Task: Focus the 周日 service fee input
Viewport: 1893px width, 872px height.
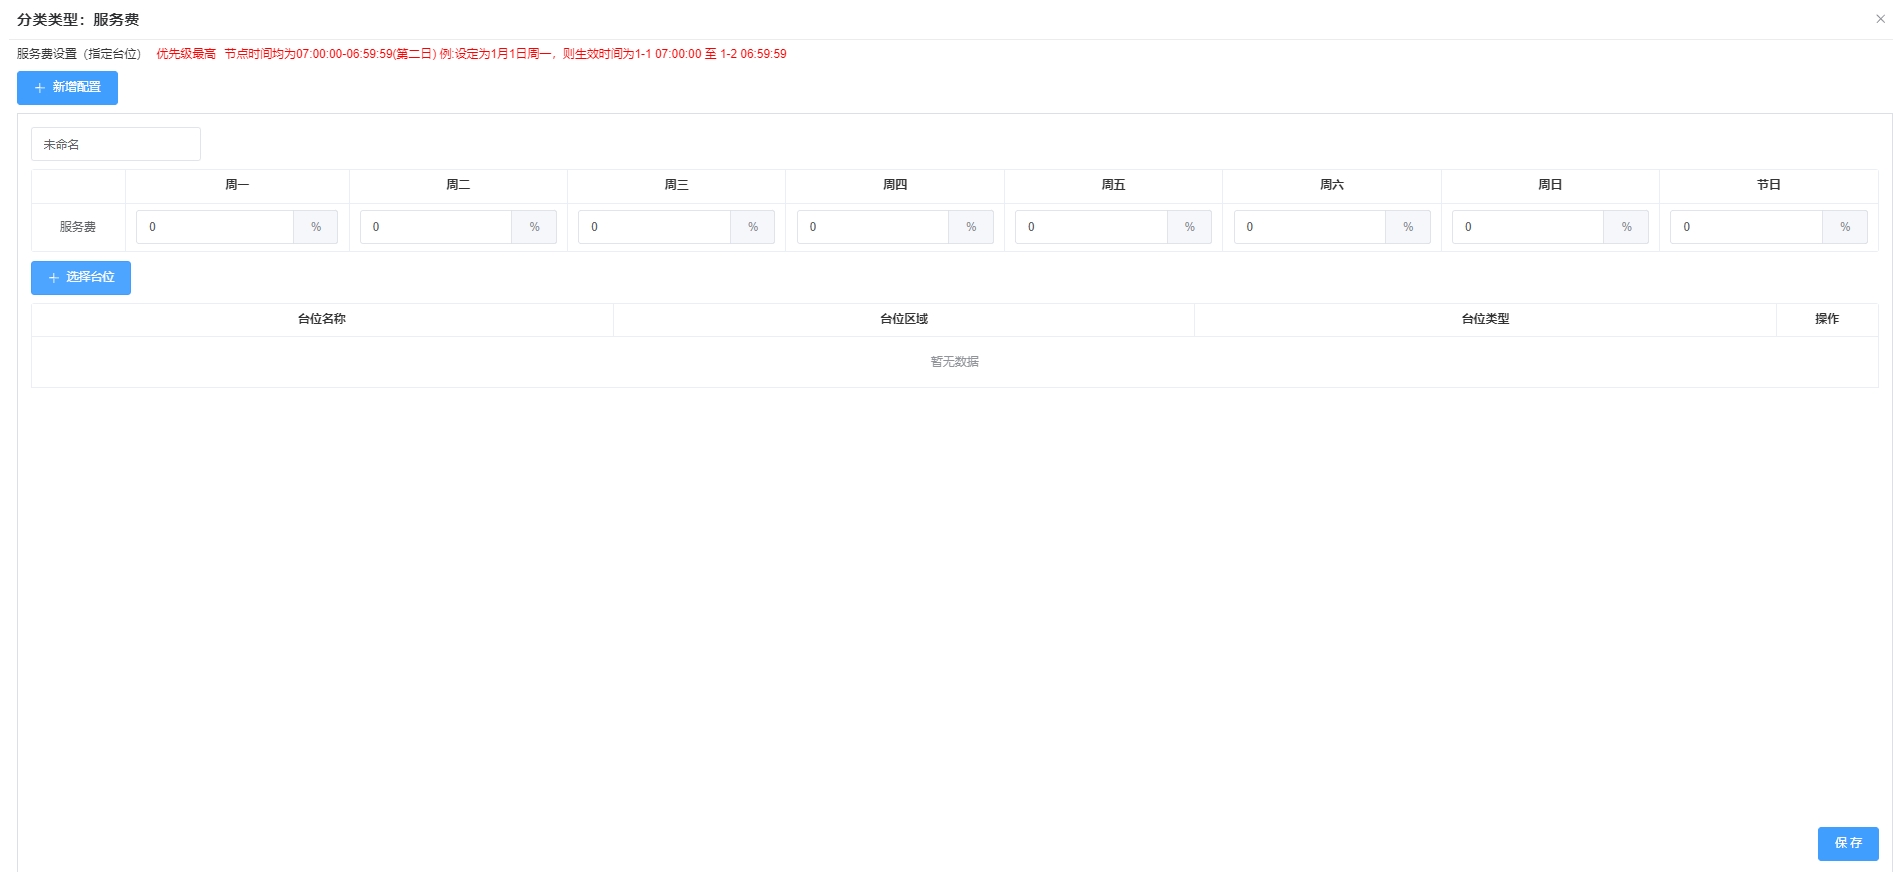Action: click(x=1527, y=227)
